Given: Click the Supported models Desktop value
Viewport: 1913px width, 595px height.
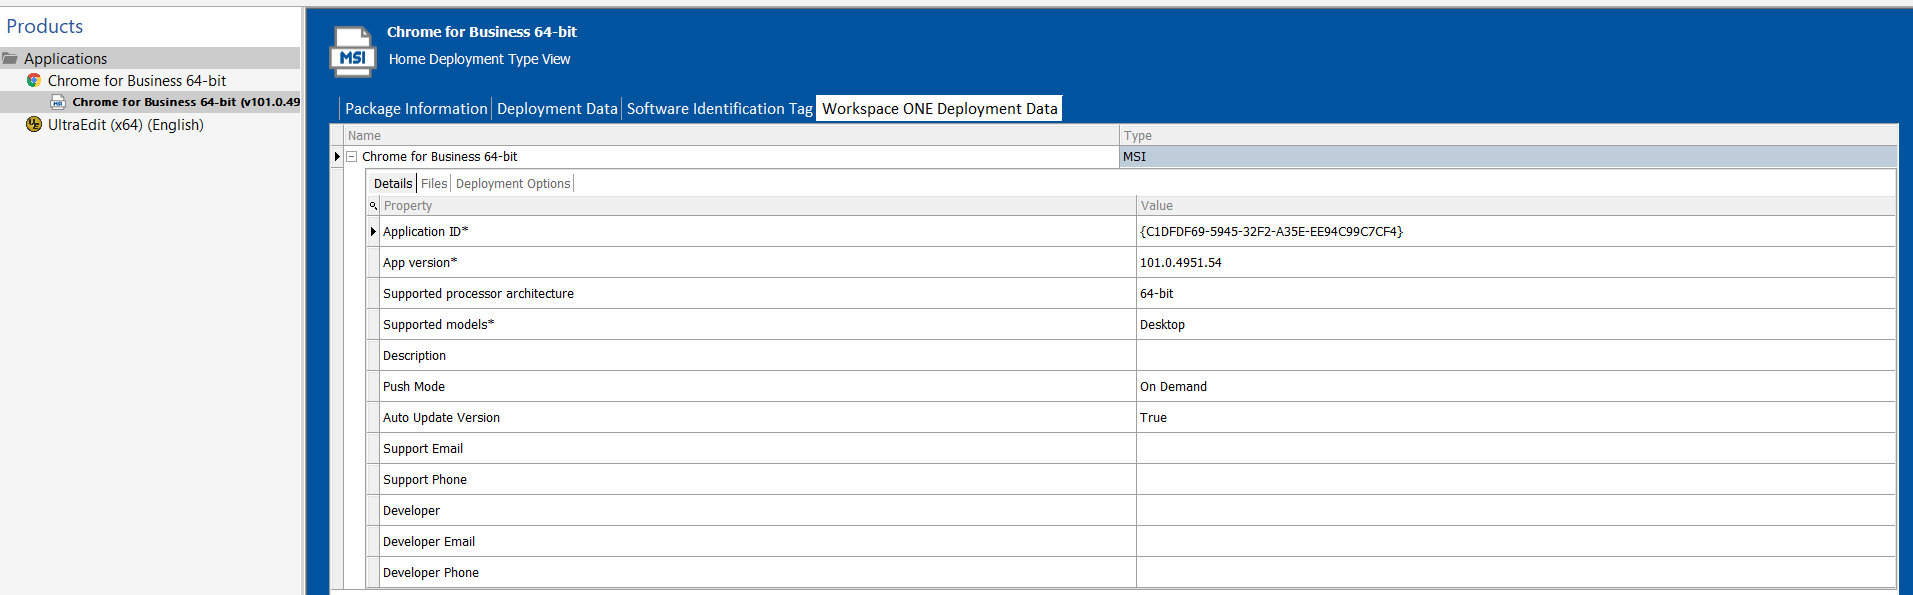Looking at the screenshot, I should 1162,325.
